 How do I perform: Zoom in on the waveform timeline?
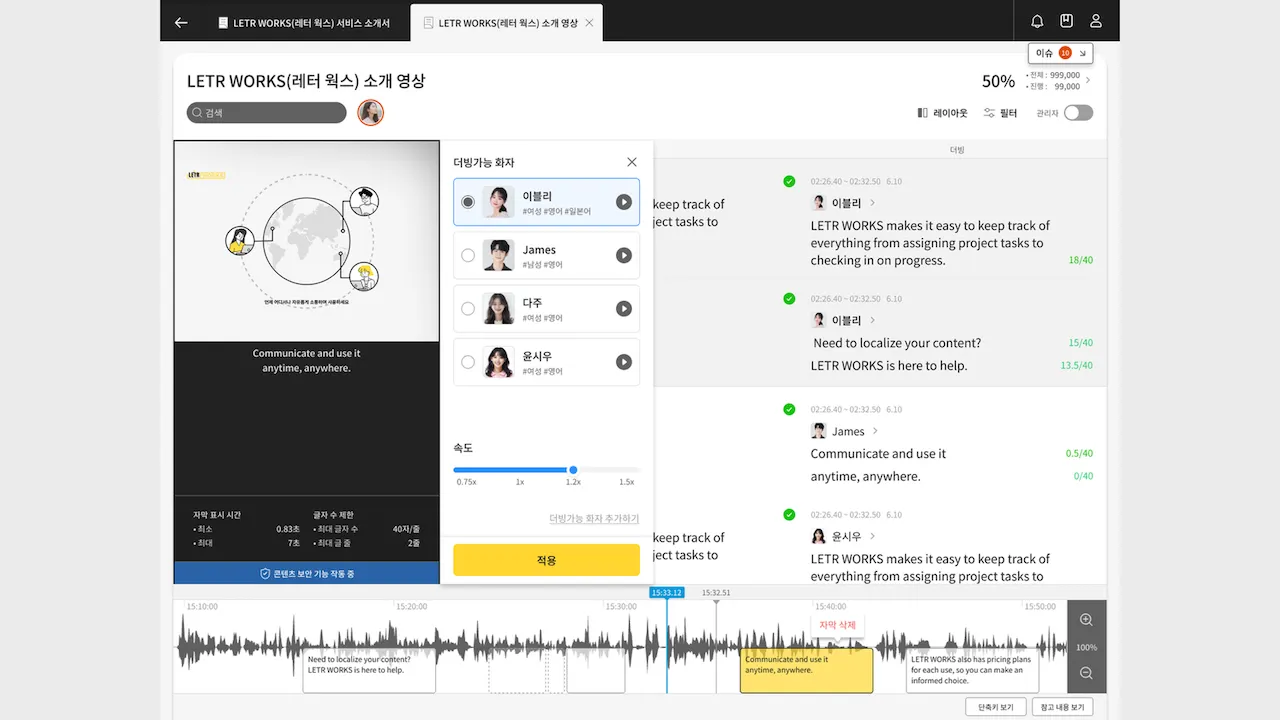1087,620
